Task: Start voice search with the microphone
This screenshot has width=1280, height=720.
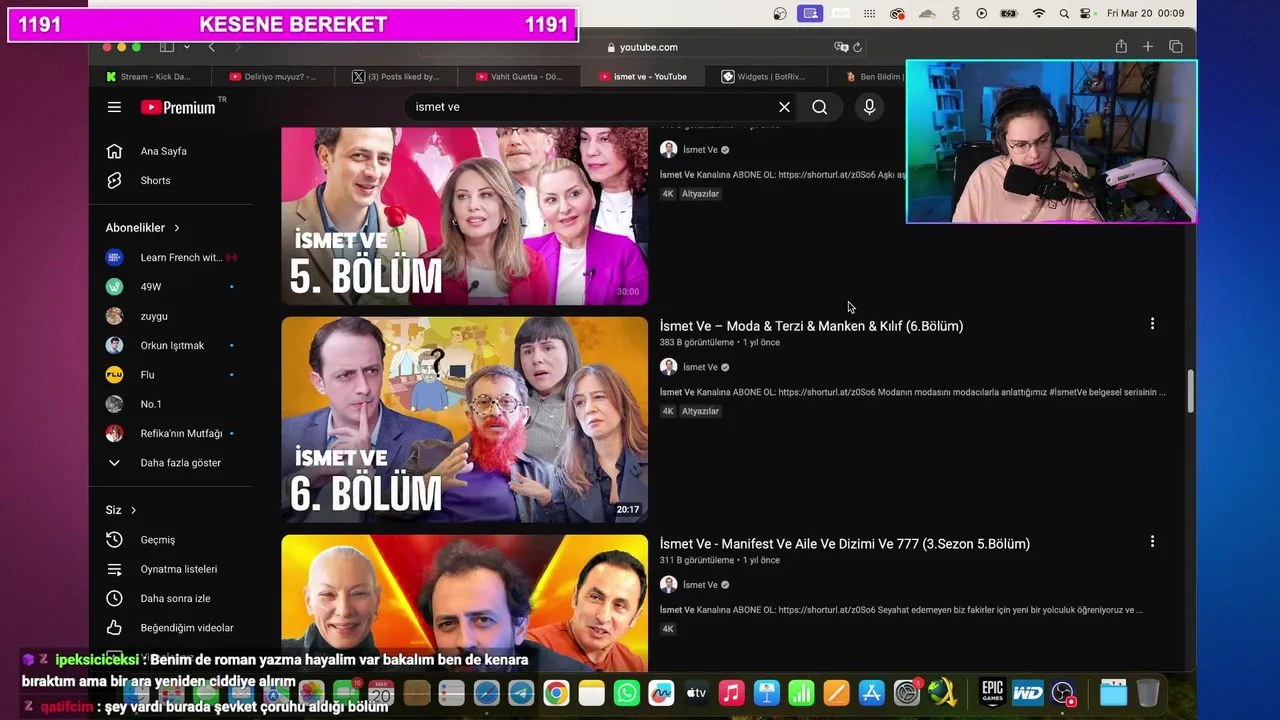Action: [x=869, y=107]
